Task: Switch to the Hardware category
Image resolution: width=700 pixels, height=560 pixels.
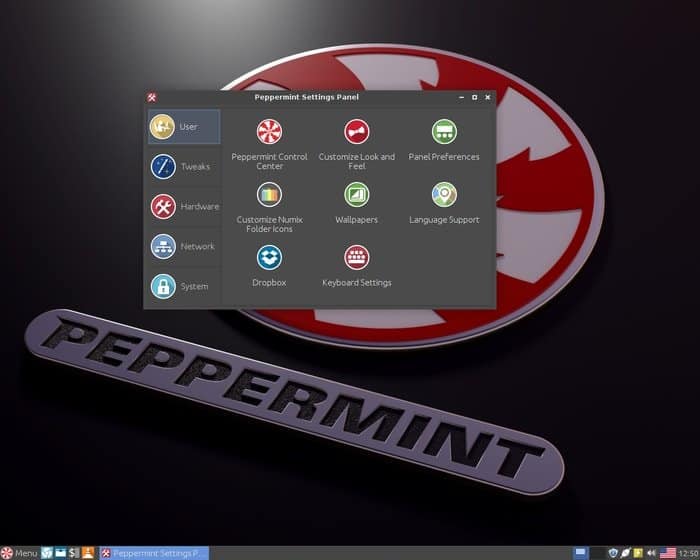Action: (184, 206)
